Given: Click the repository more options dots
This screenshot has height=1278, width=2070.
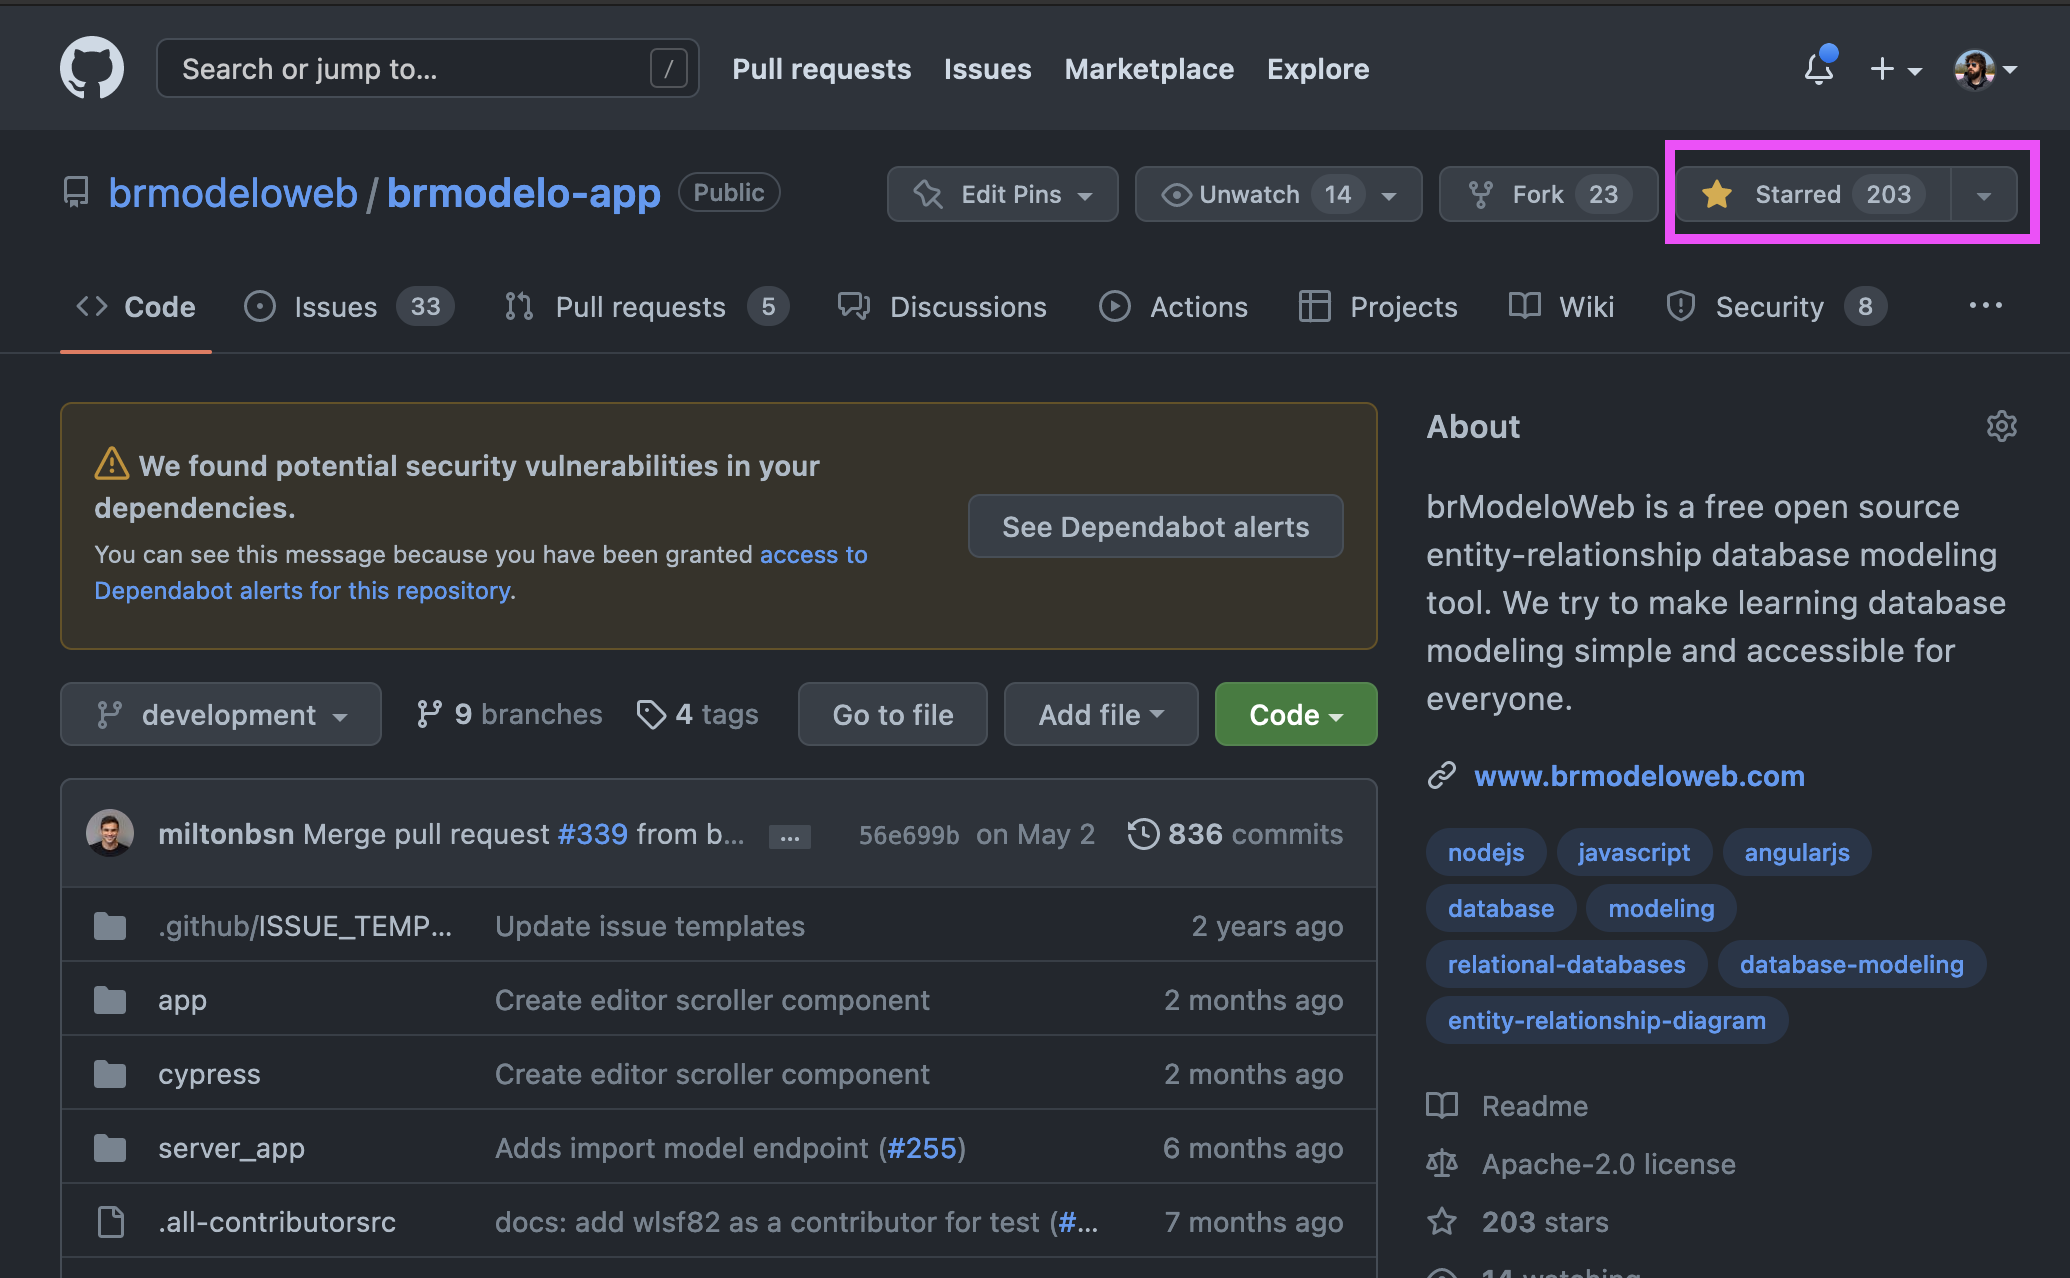Looking at the screenshot, I should pos(1985,306).
